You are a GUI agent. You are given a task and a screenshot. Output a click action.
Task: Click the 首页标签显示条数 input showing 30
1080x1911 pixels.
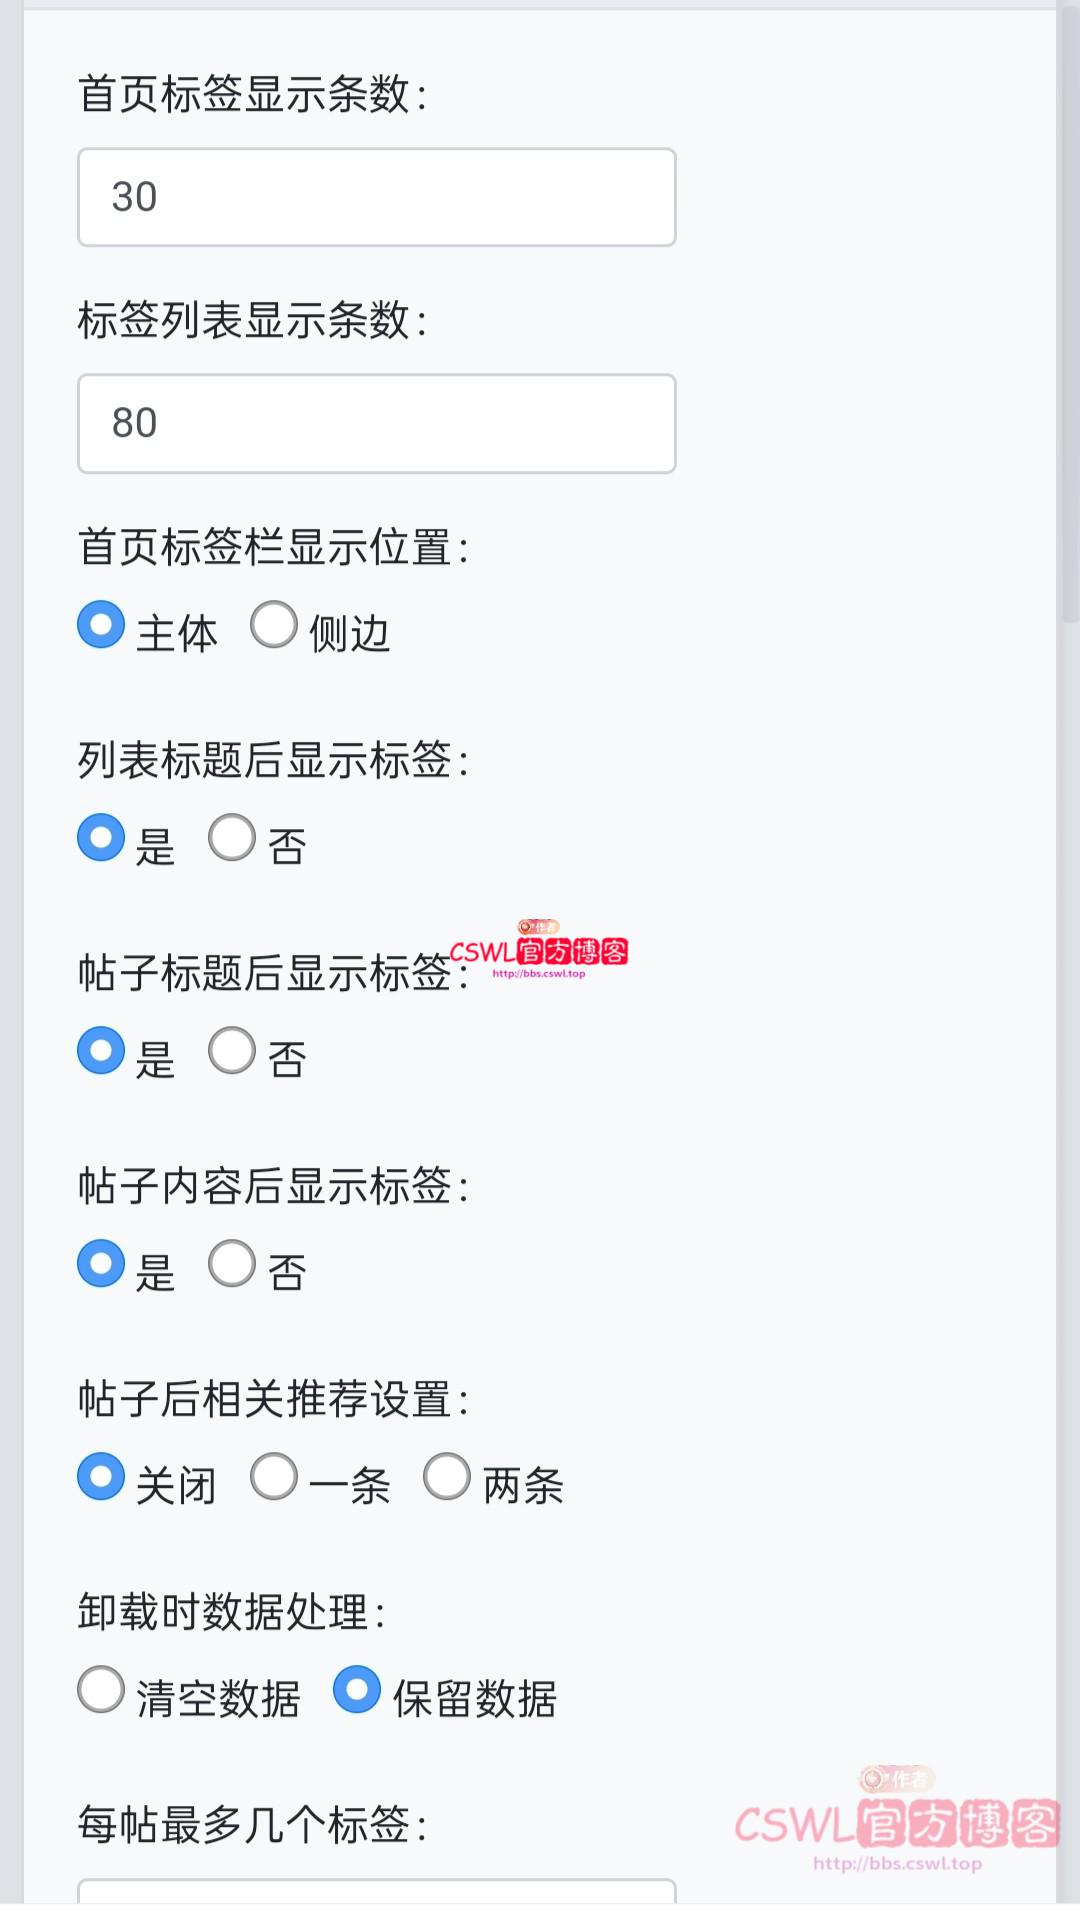(x=376, y=197)
